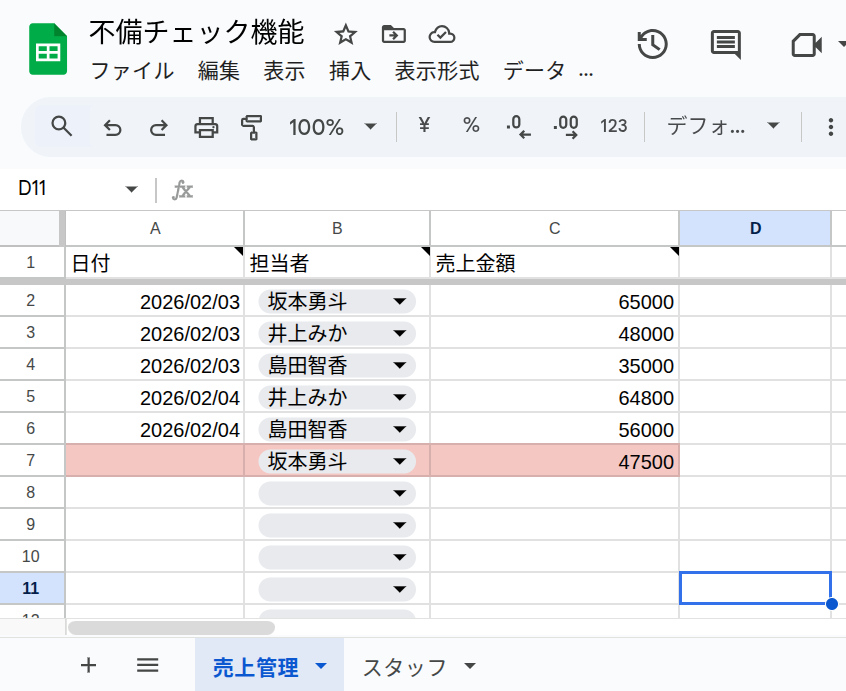Click the horizontal scrollbar
The image size is (846, 691).
point(170,627)
